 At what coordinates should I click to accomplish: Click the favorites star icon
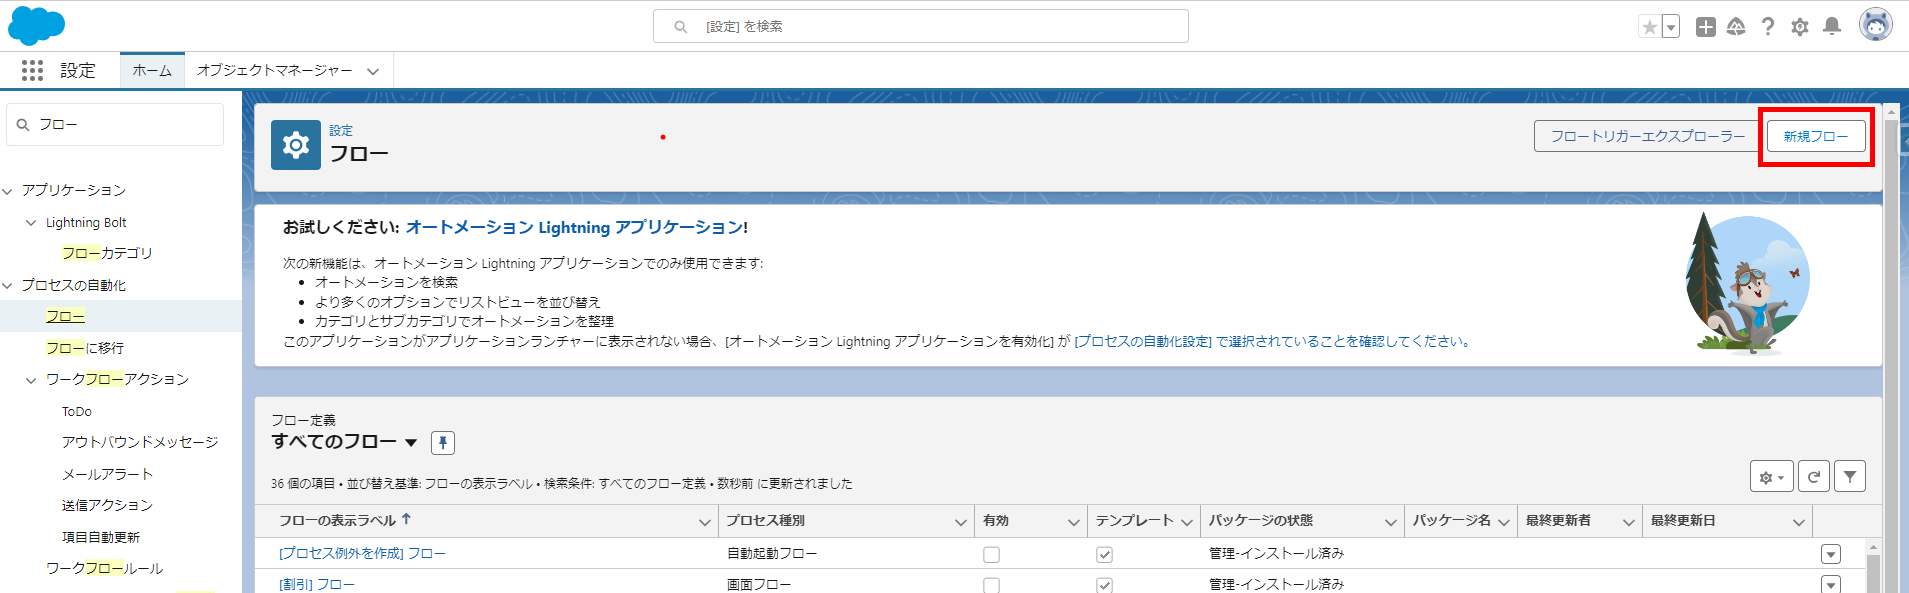pyautogui.click(x=1649, y=27)
